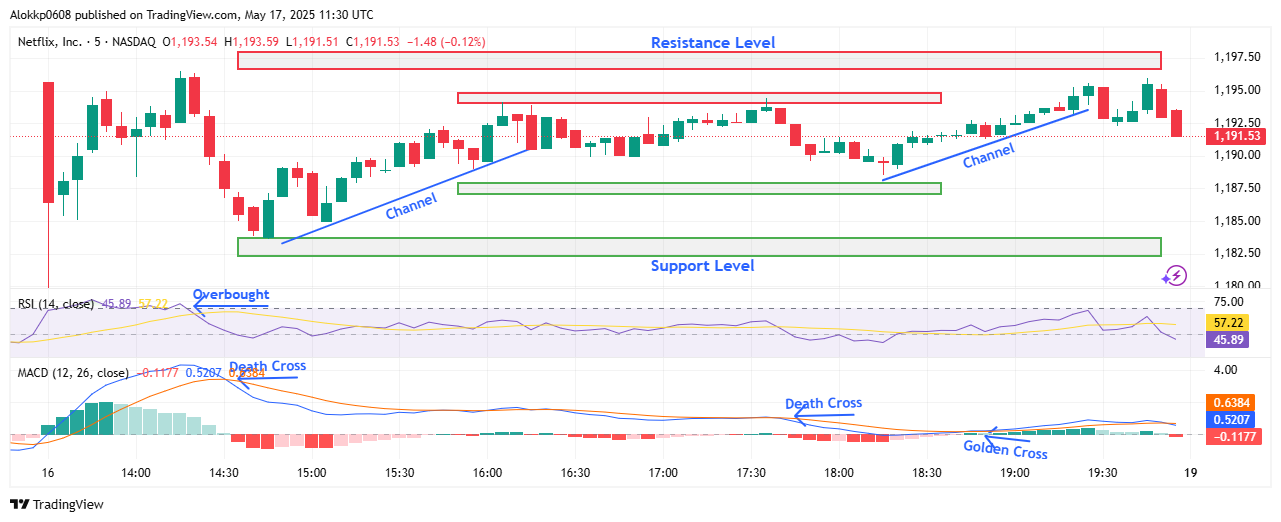The height and width of the screenshot is (522, 1281).
Task: Click the purple lightning bolt icon
Action: point(1174,275)
